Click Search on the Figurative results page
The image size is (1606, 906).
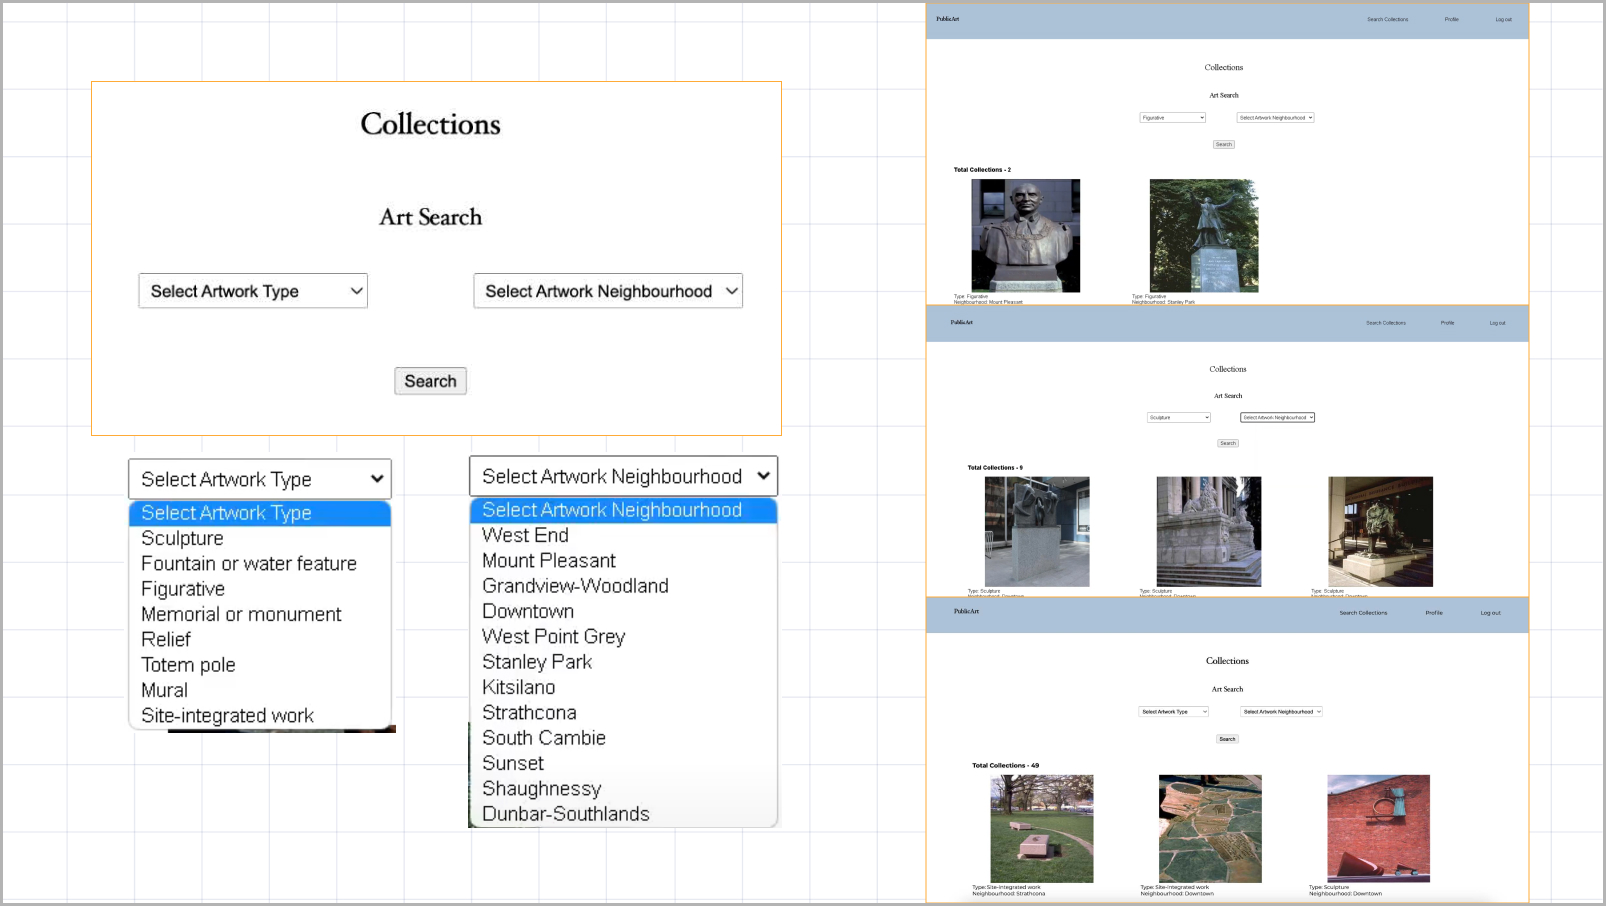point(1224,144)
